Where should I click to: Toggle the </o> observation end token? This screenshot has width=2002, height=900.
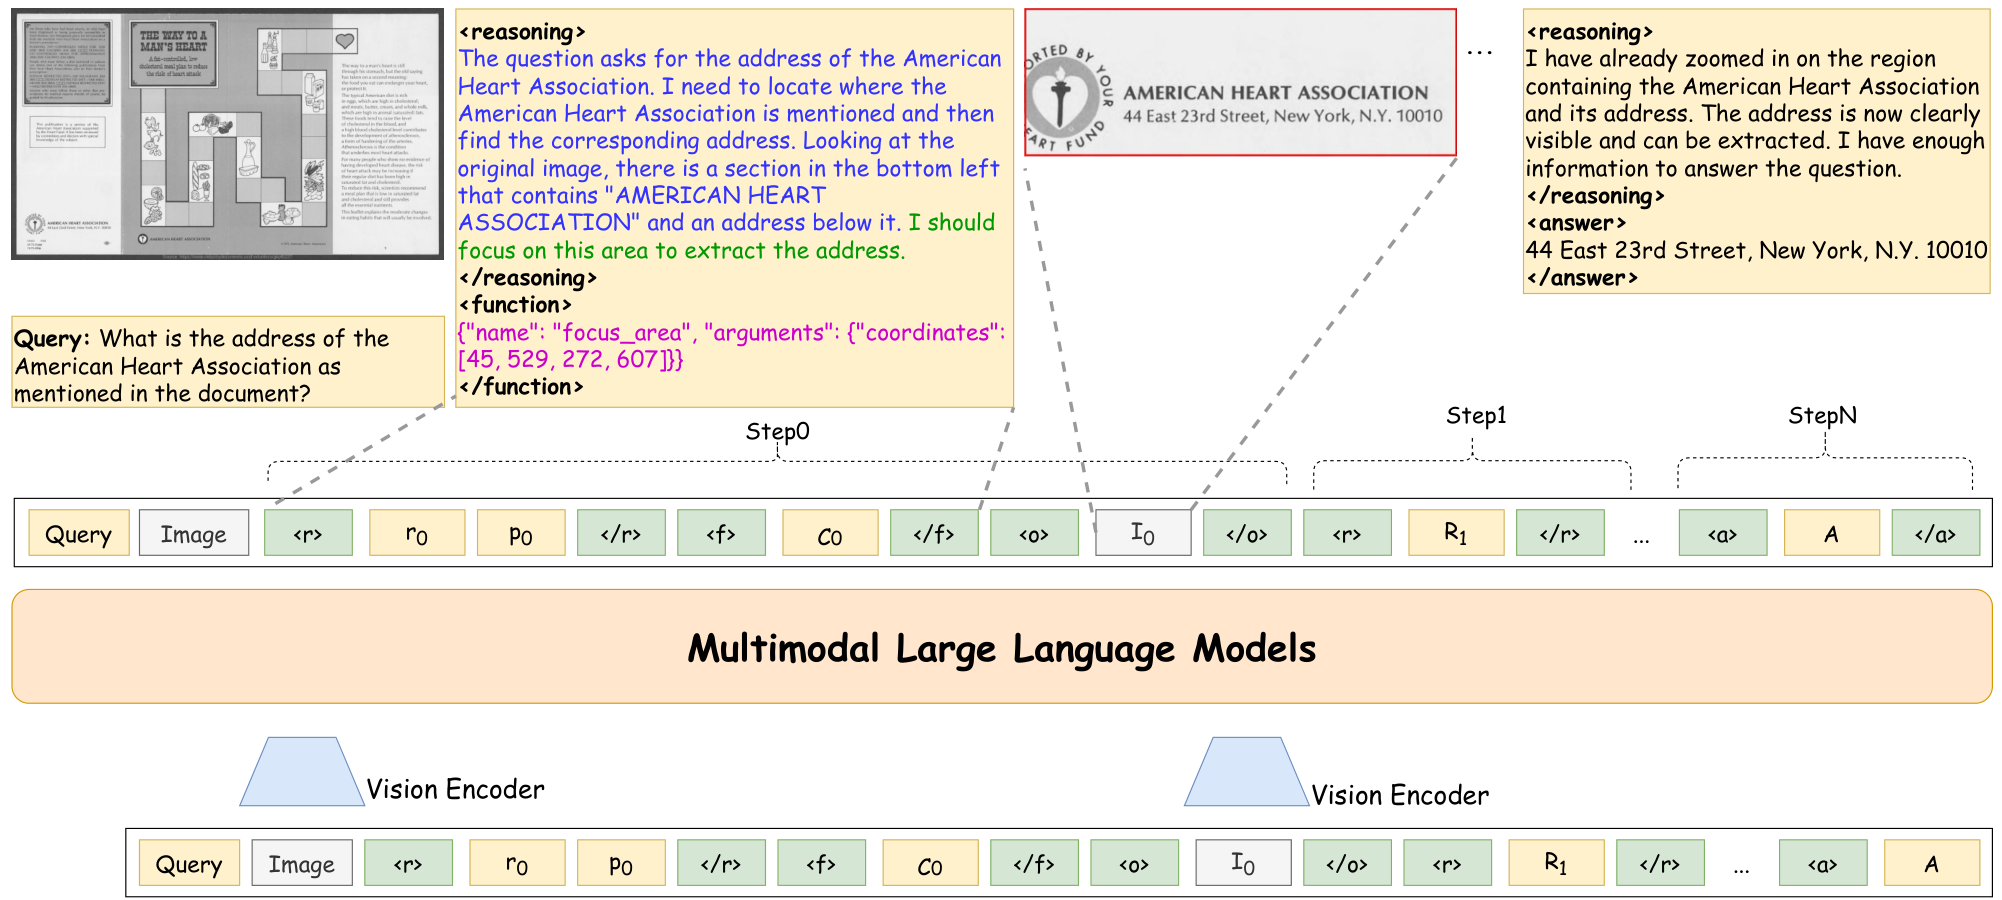[1246, 533]
